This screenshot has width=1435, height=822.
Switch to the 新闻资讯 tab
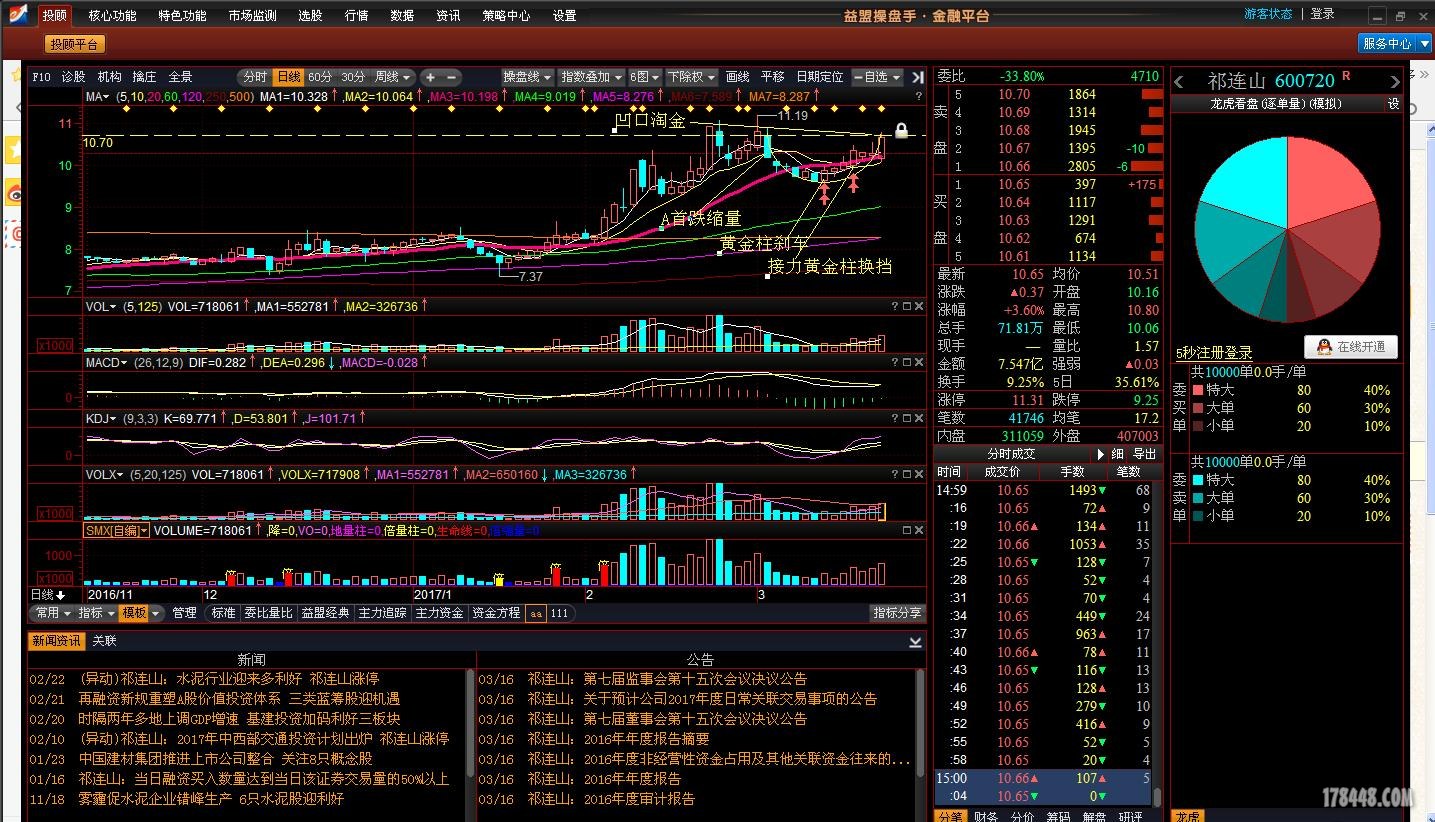tap(56, 641)
